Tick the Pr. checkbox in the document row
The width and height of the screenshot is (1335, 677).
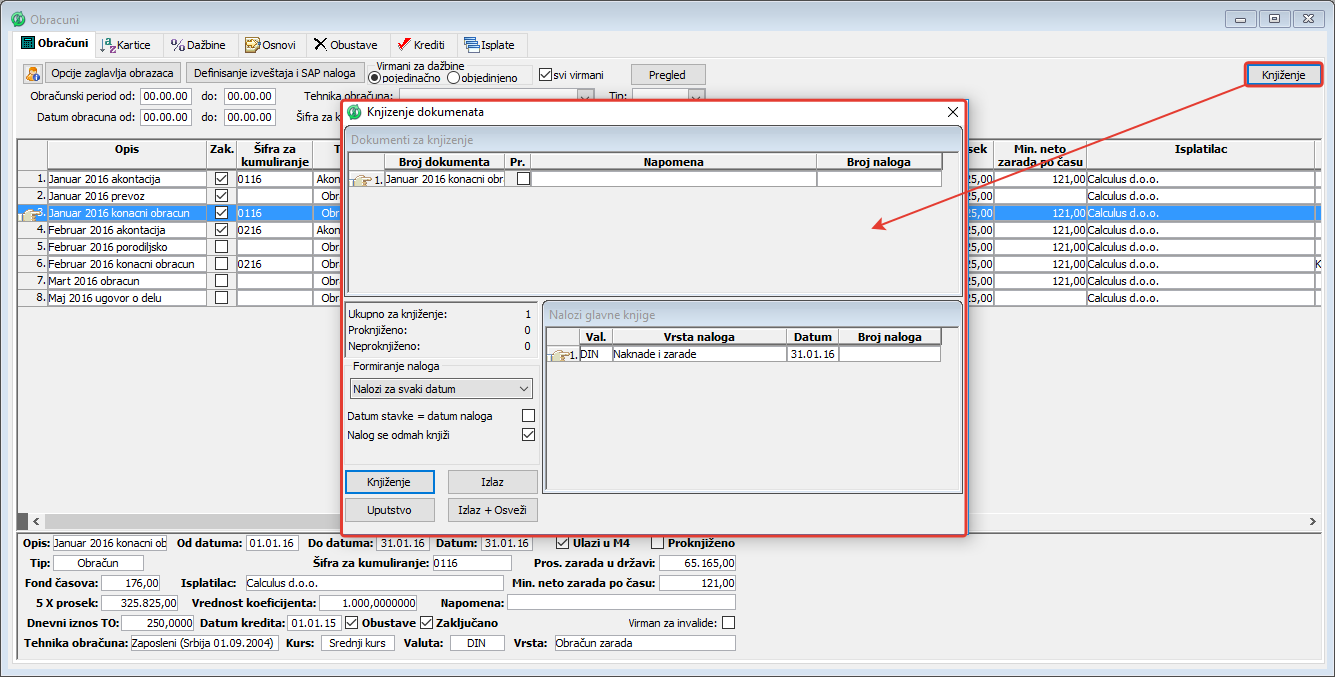pyautogui.click(x=523, y=179)
